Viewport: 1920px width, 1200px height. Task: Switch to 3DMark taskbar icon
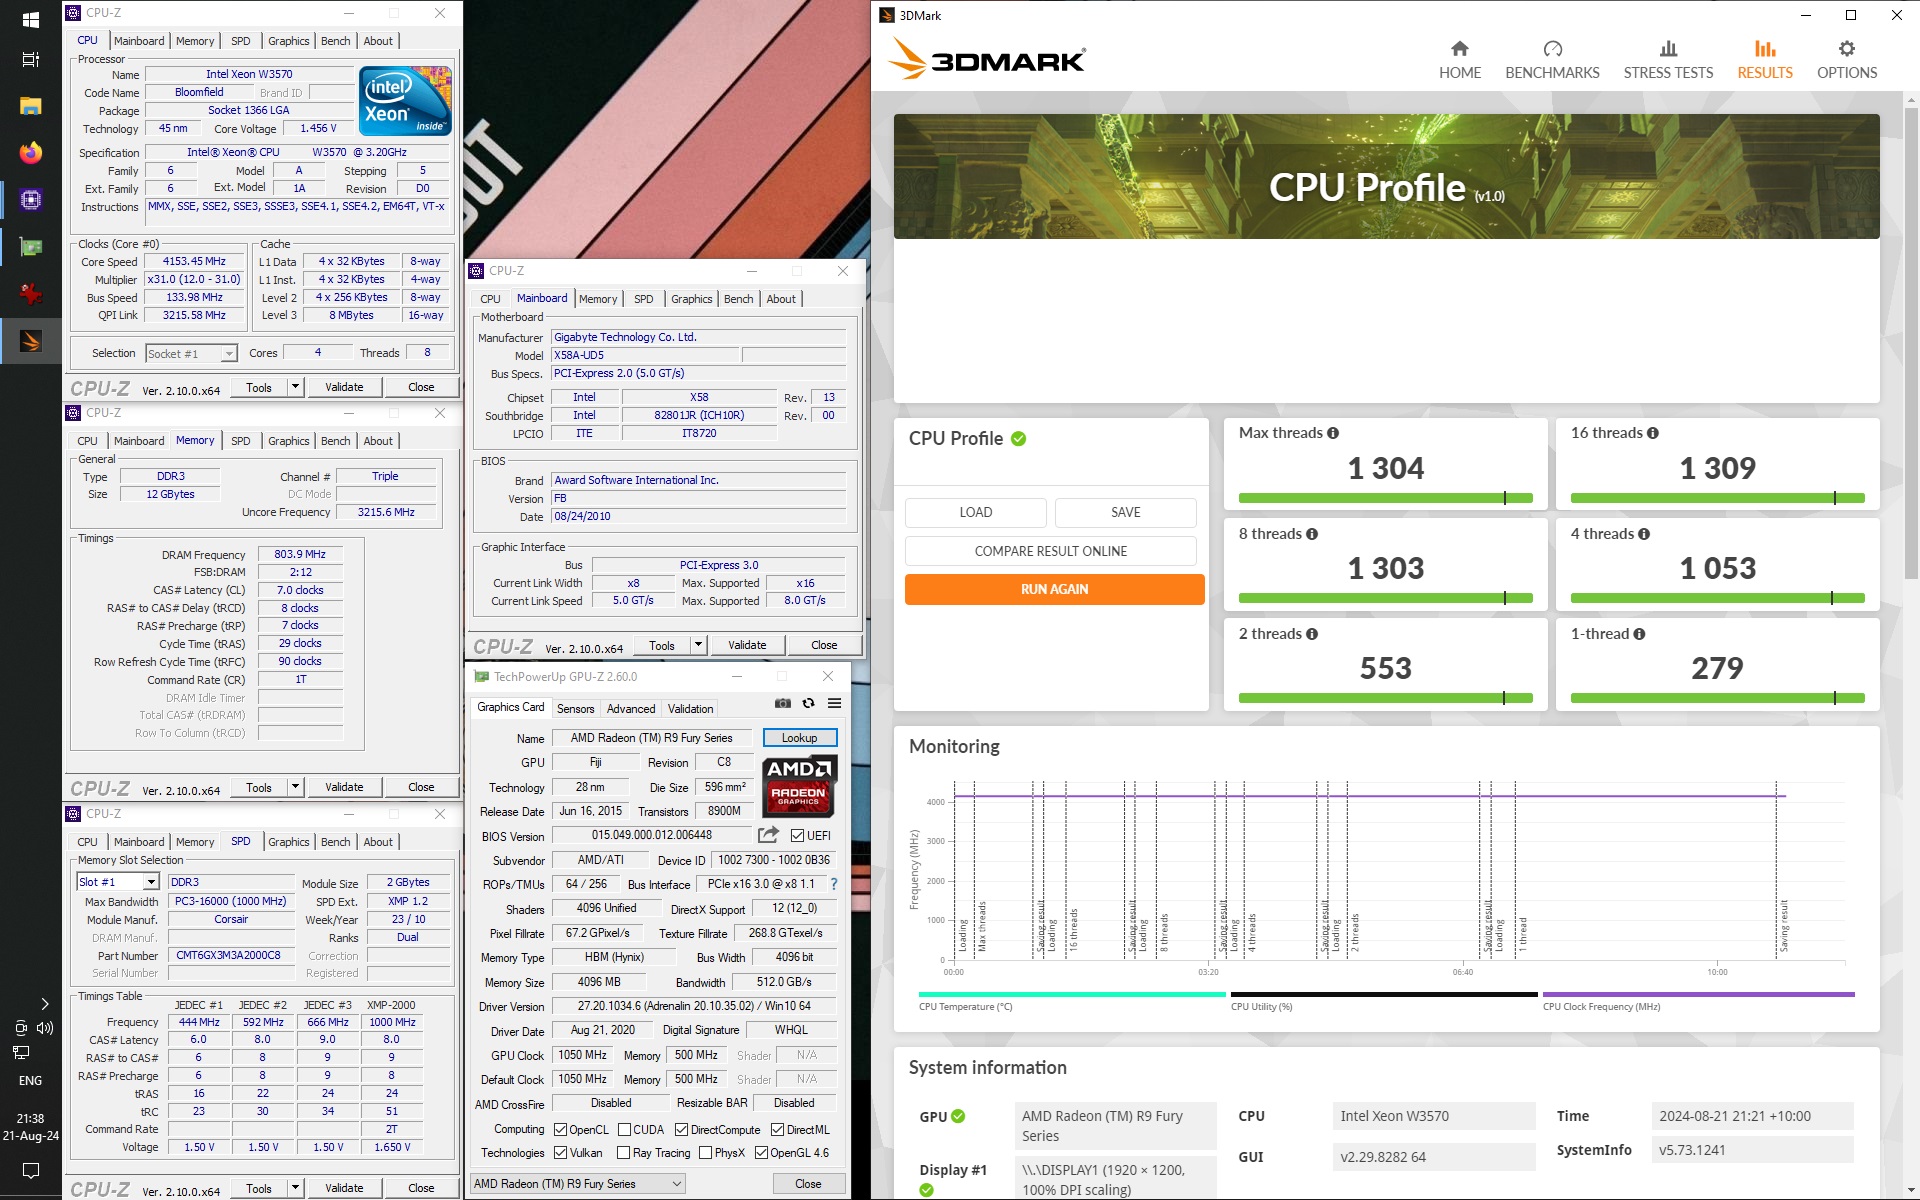pos(30,341)
